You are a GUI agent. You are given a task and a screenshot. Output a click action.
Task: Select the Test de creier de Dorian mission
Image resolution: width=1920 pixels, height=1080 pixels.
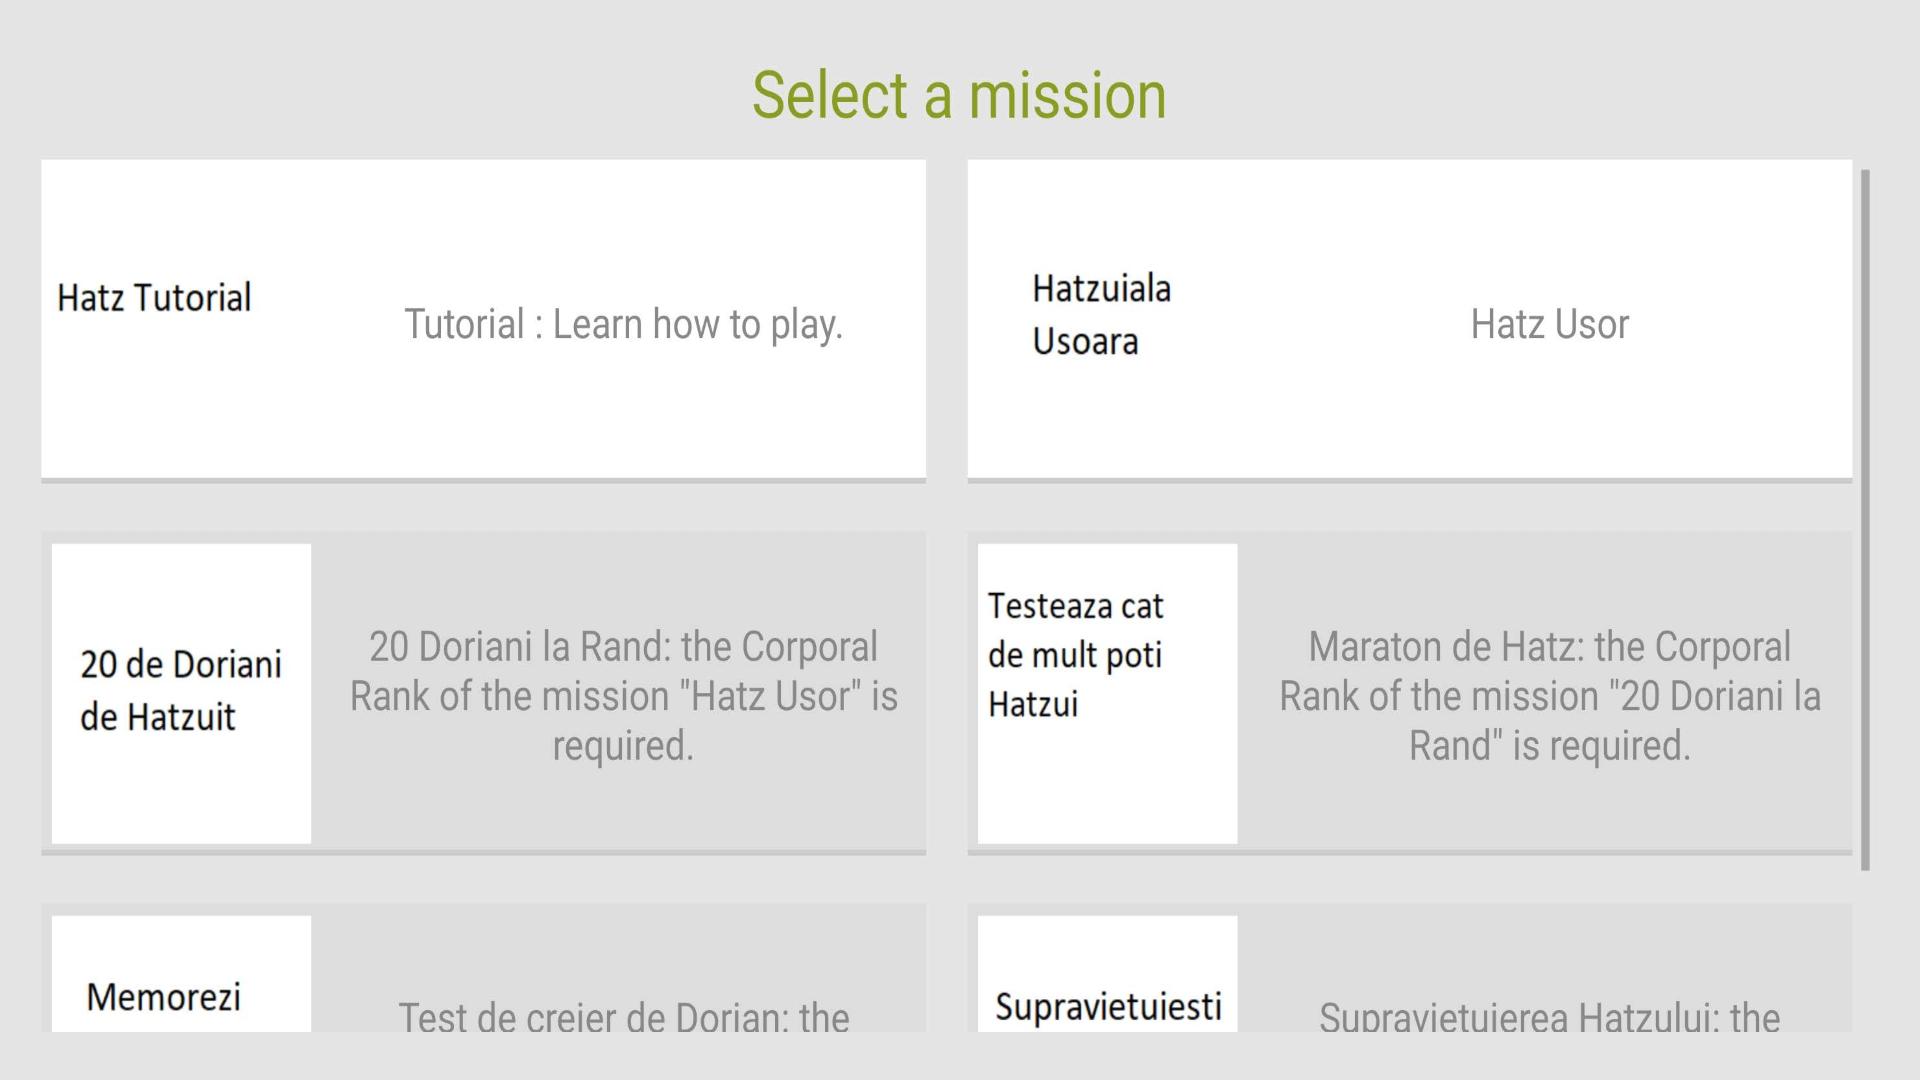pos(623,1017)
